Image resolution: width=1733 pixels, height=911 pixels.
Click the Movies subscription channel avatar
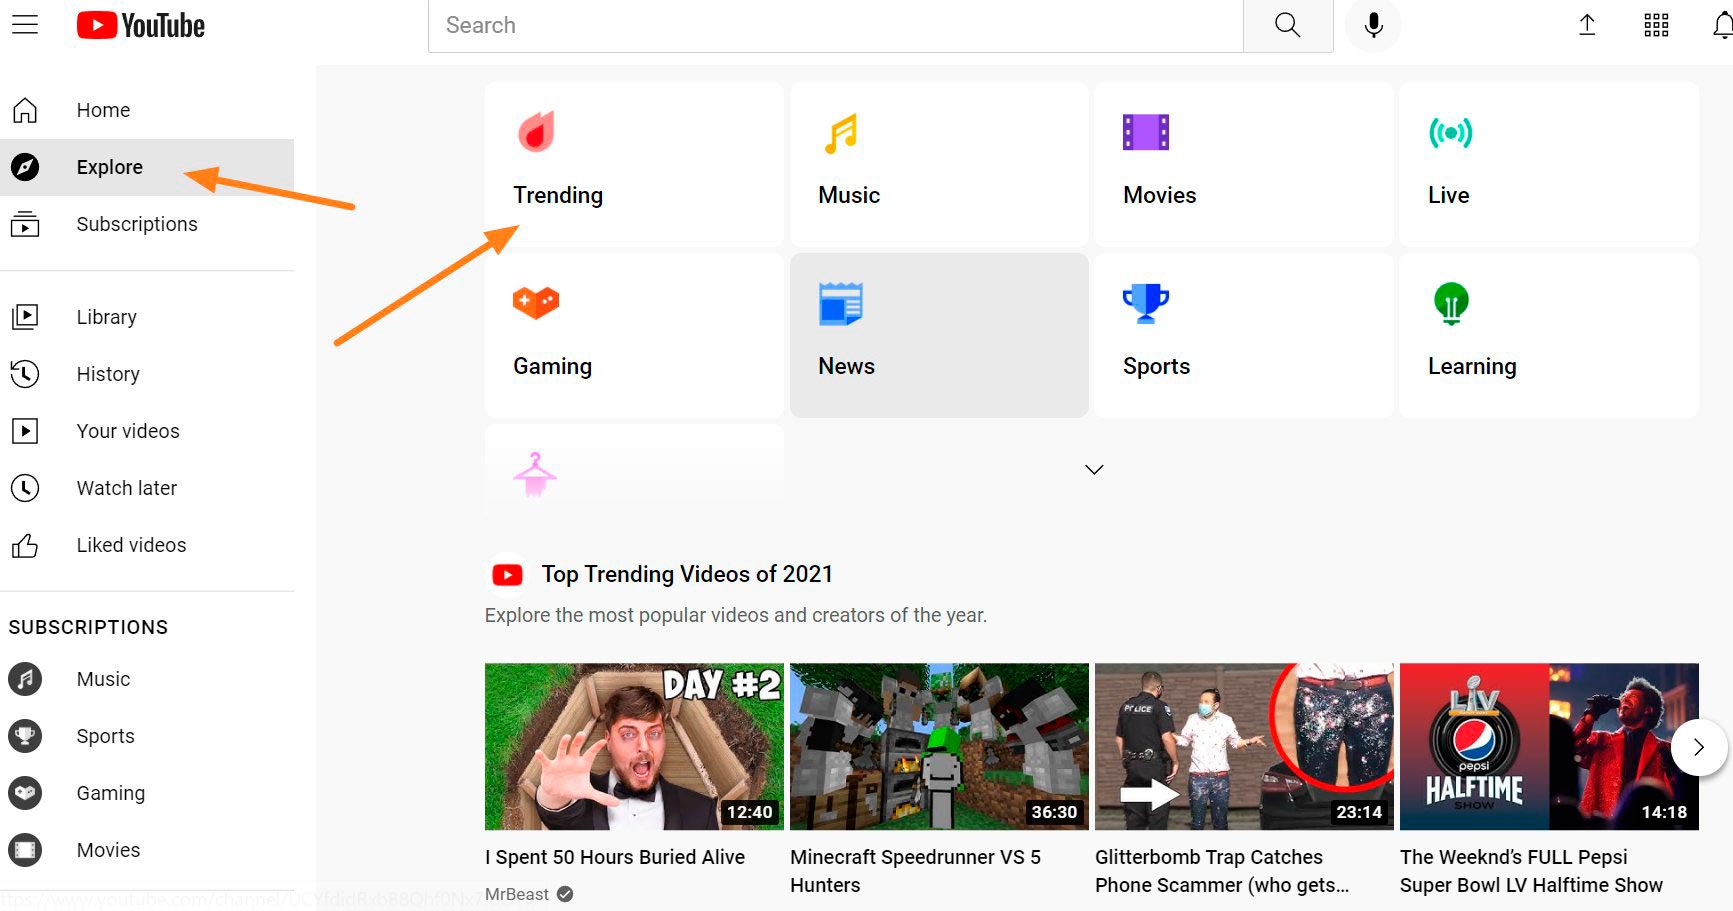tap(25, 850)
